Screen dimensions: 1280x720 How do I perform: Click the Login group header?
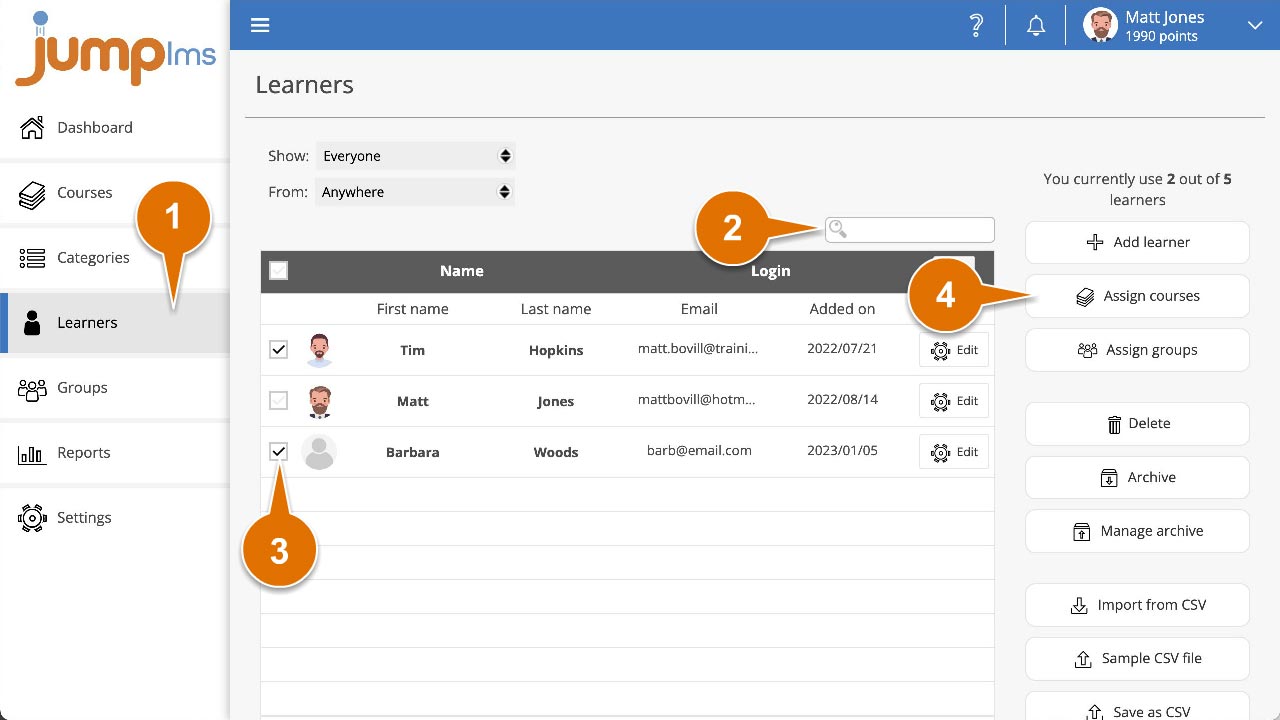coord(770,271)
